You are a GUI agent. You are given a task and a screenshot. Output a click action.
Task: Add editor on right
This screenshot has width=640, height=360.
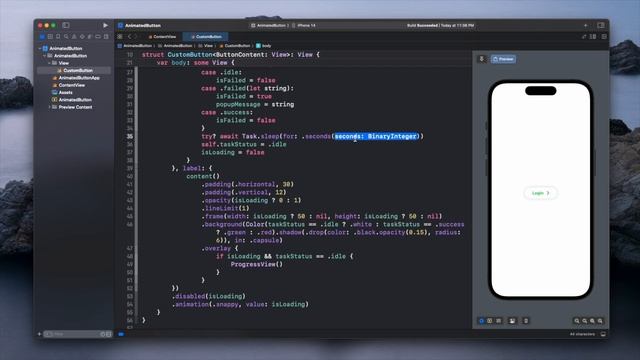click(604, 37)
